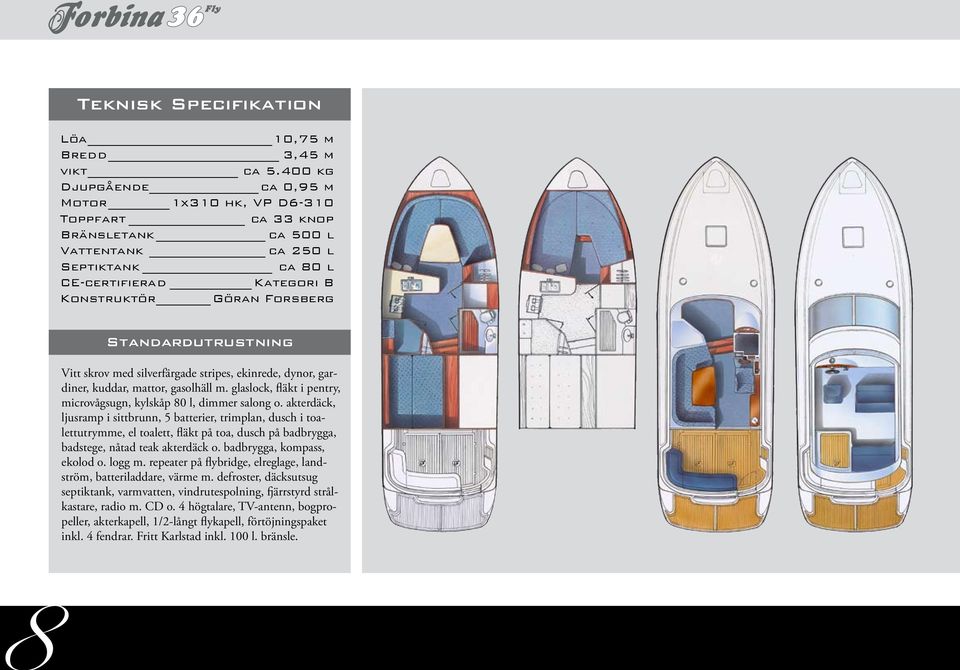Click the '3,45 m' beam value
960x670 pixels.
[x=309, y=156]
